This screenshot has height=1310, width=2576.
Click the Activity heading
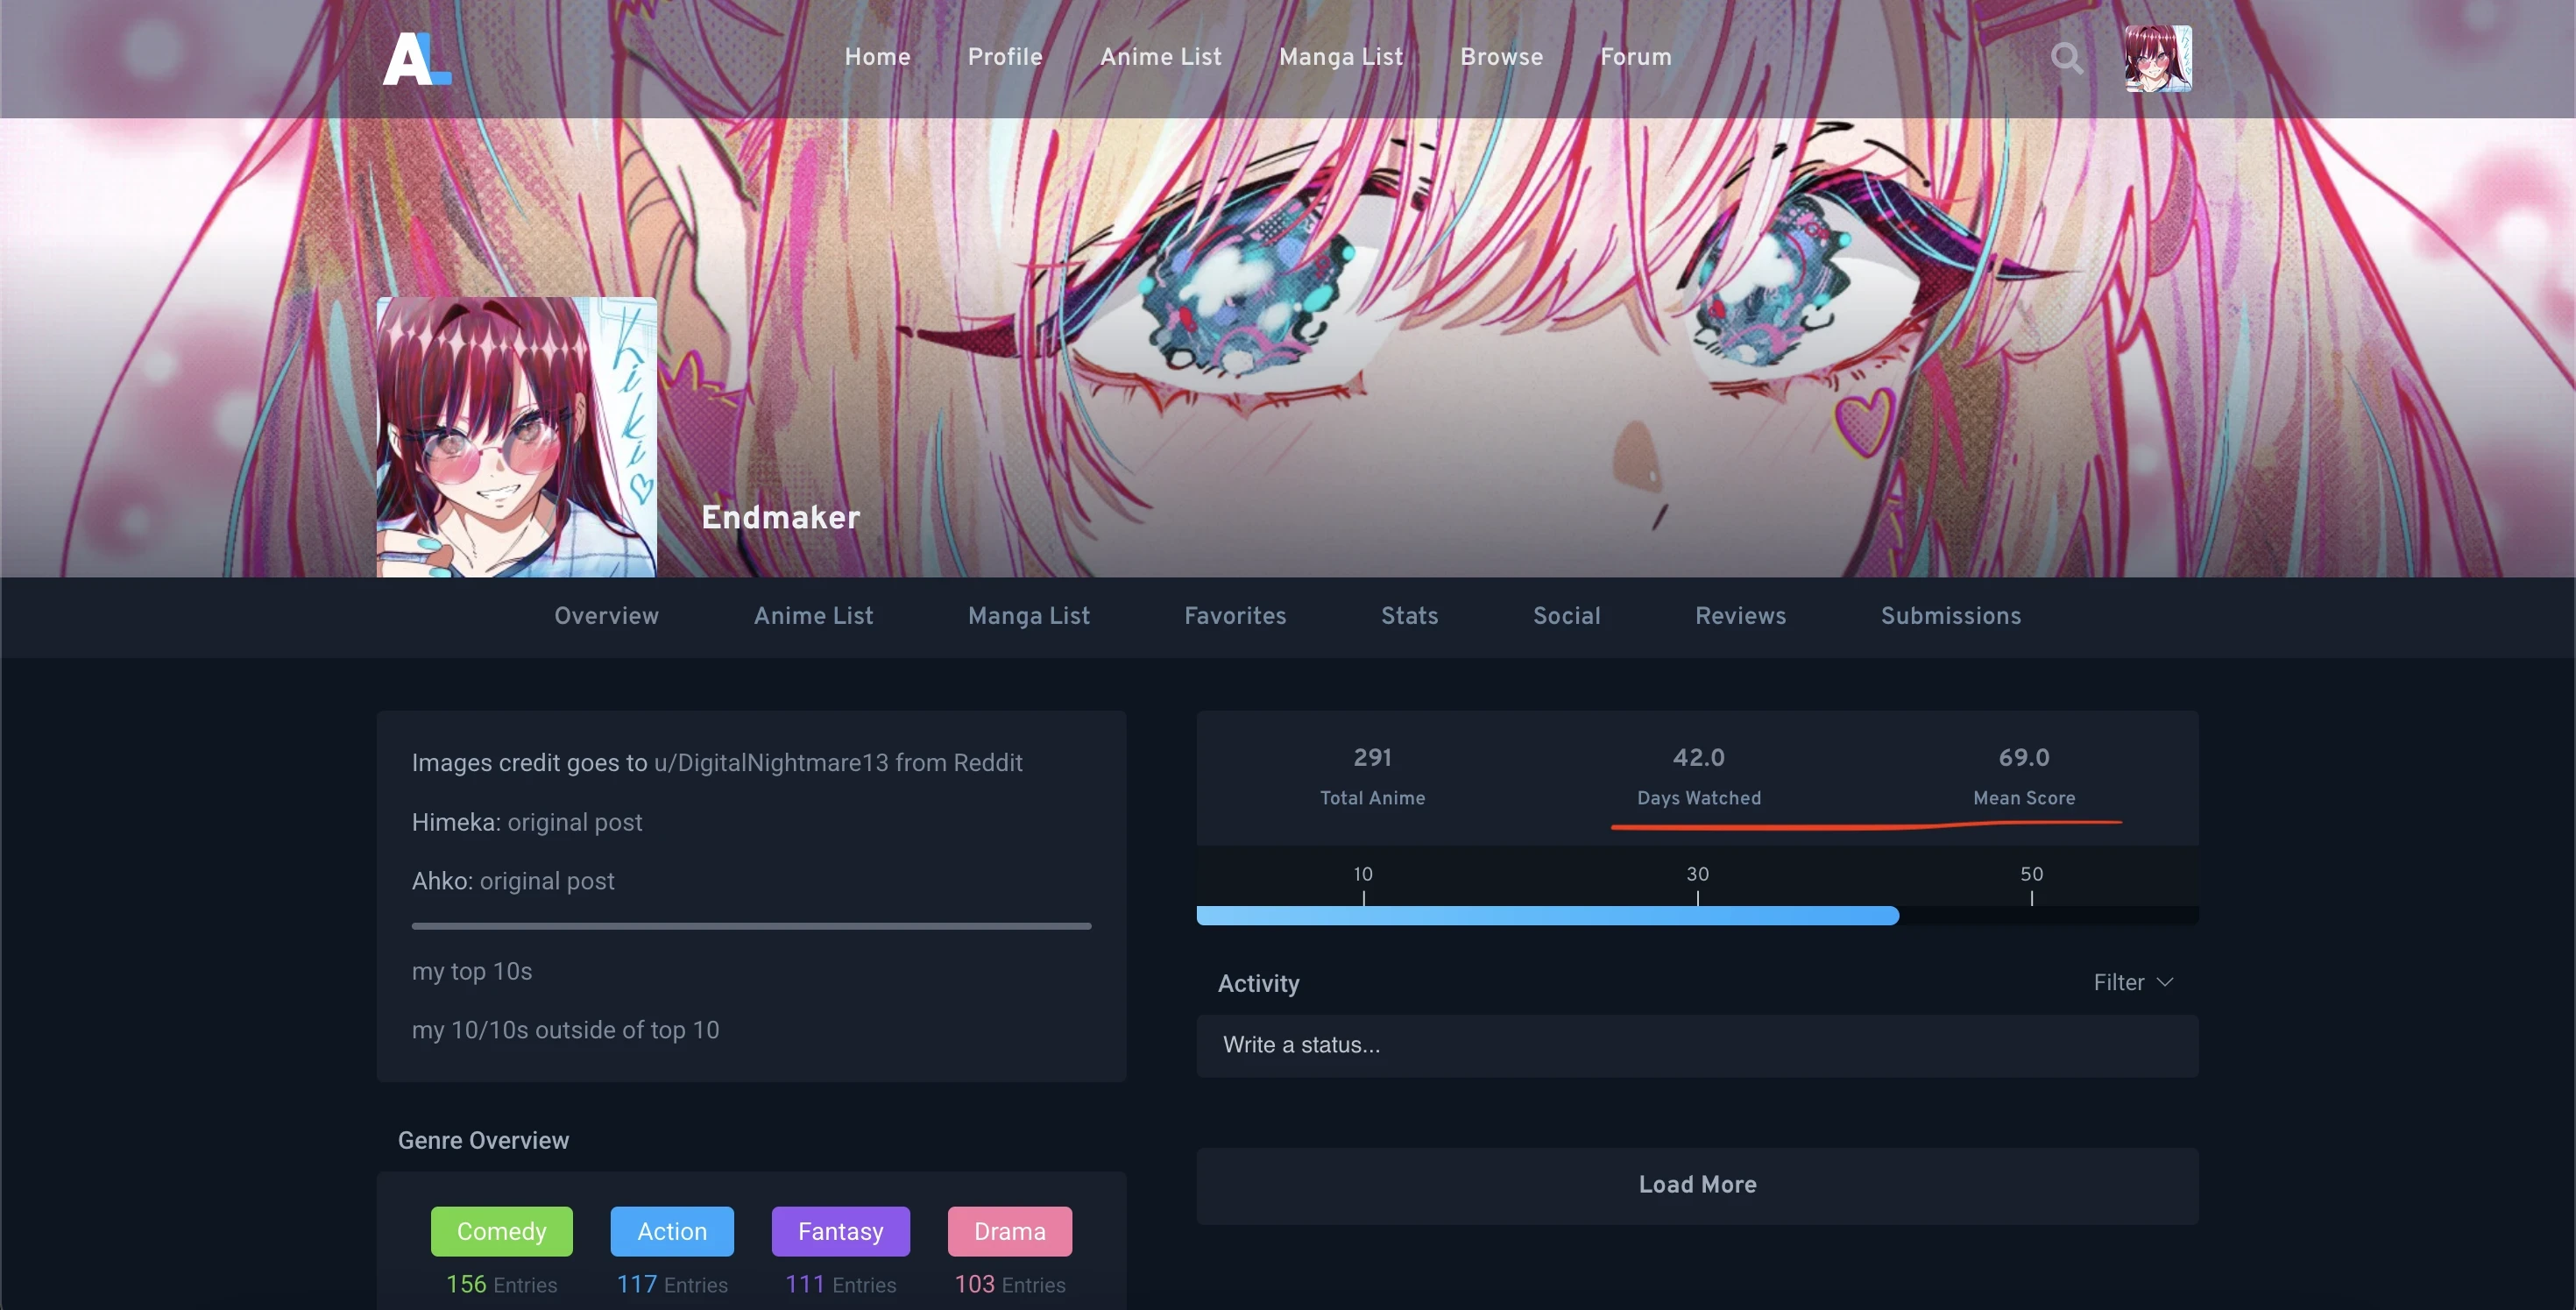(x=1258, y=984)
